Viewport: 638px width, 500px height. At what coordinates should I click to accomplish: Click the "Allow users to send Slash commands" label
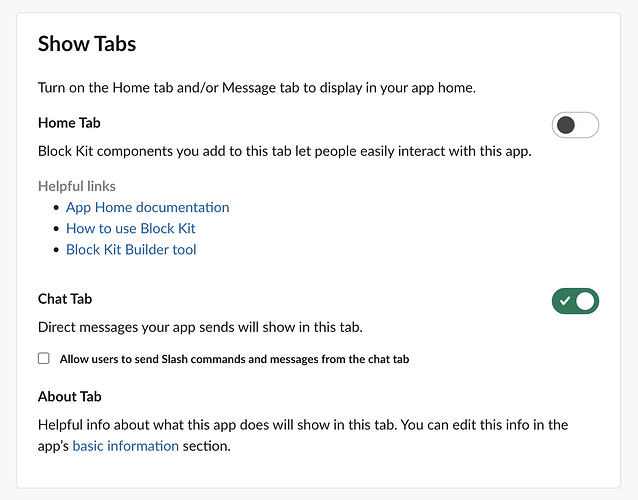point(234,358)
